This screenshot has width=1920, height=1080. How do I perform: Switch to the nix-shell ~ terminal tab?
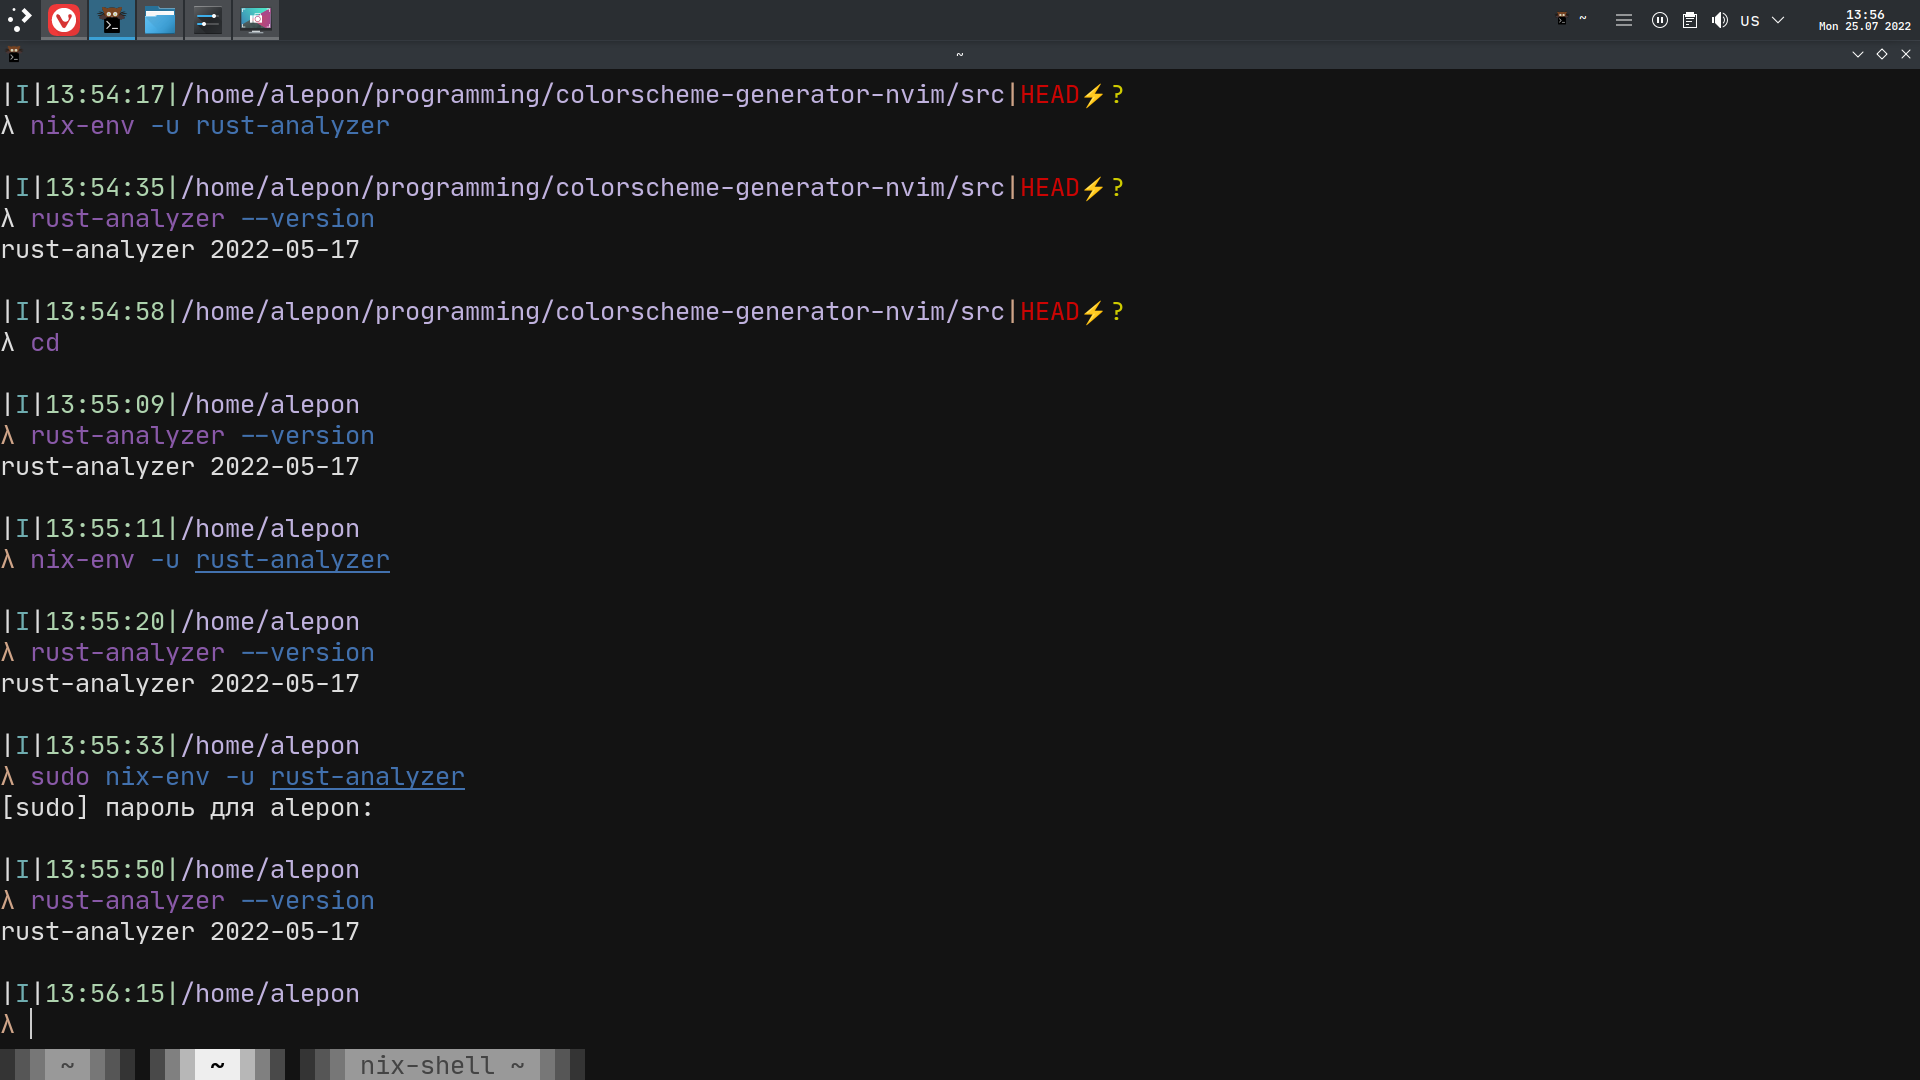442,1065
